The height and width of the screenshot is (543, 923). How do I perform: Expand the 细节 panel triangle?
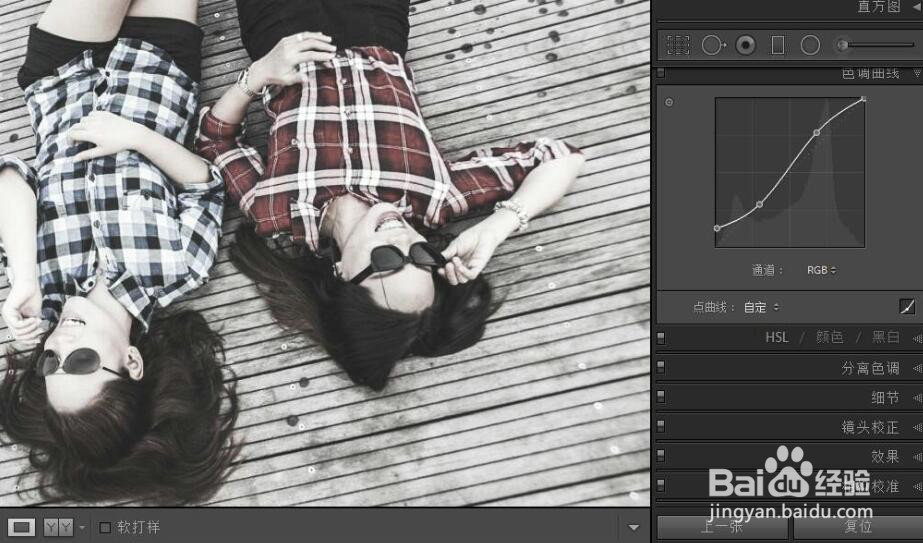917,398
